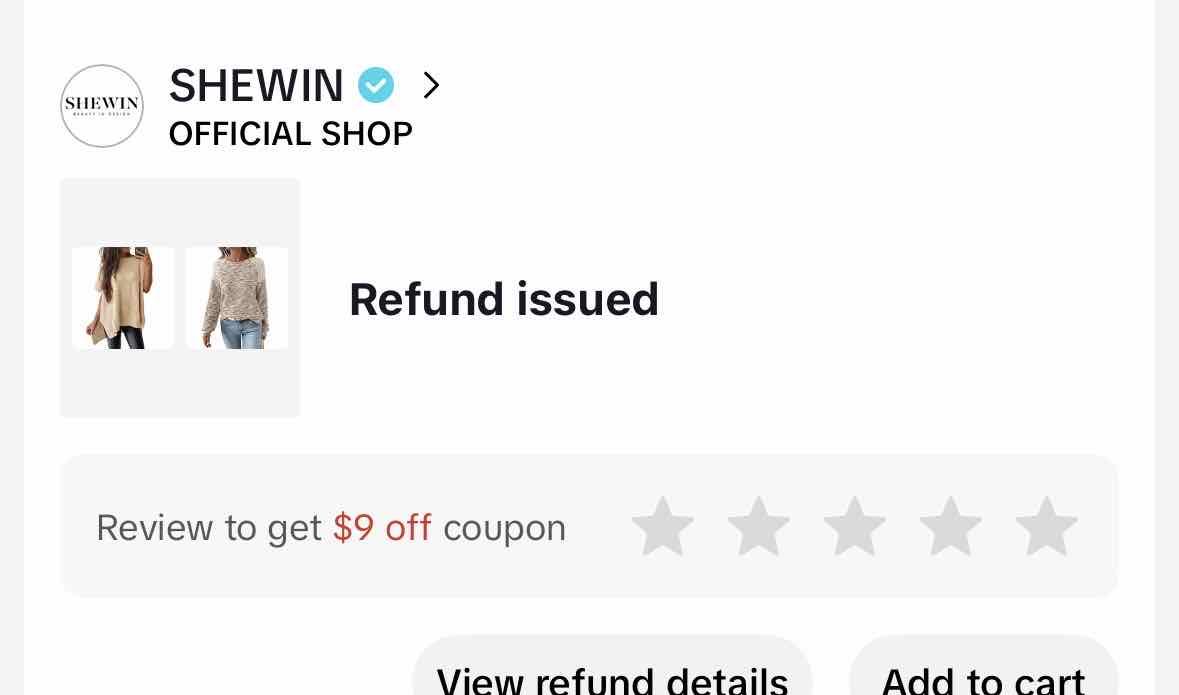Image resolution: width=1179 pixels, height=695 pixels.
Task: Open the beige tunic sweater thumbnail
Action: point(123,298)
